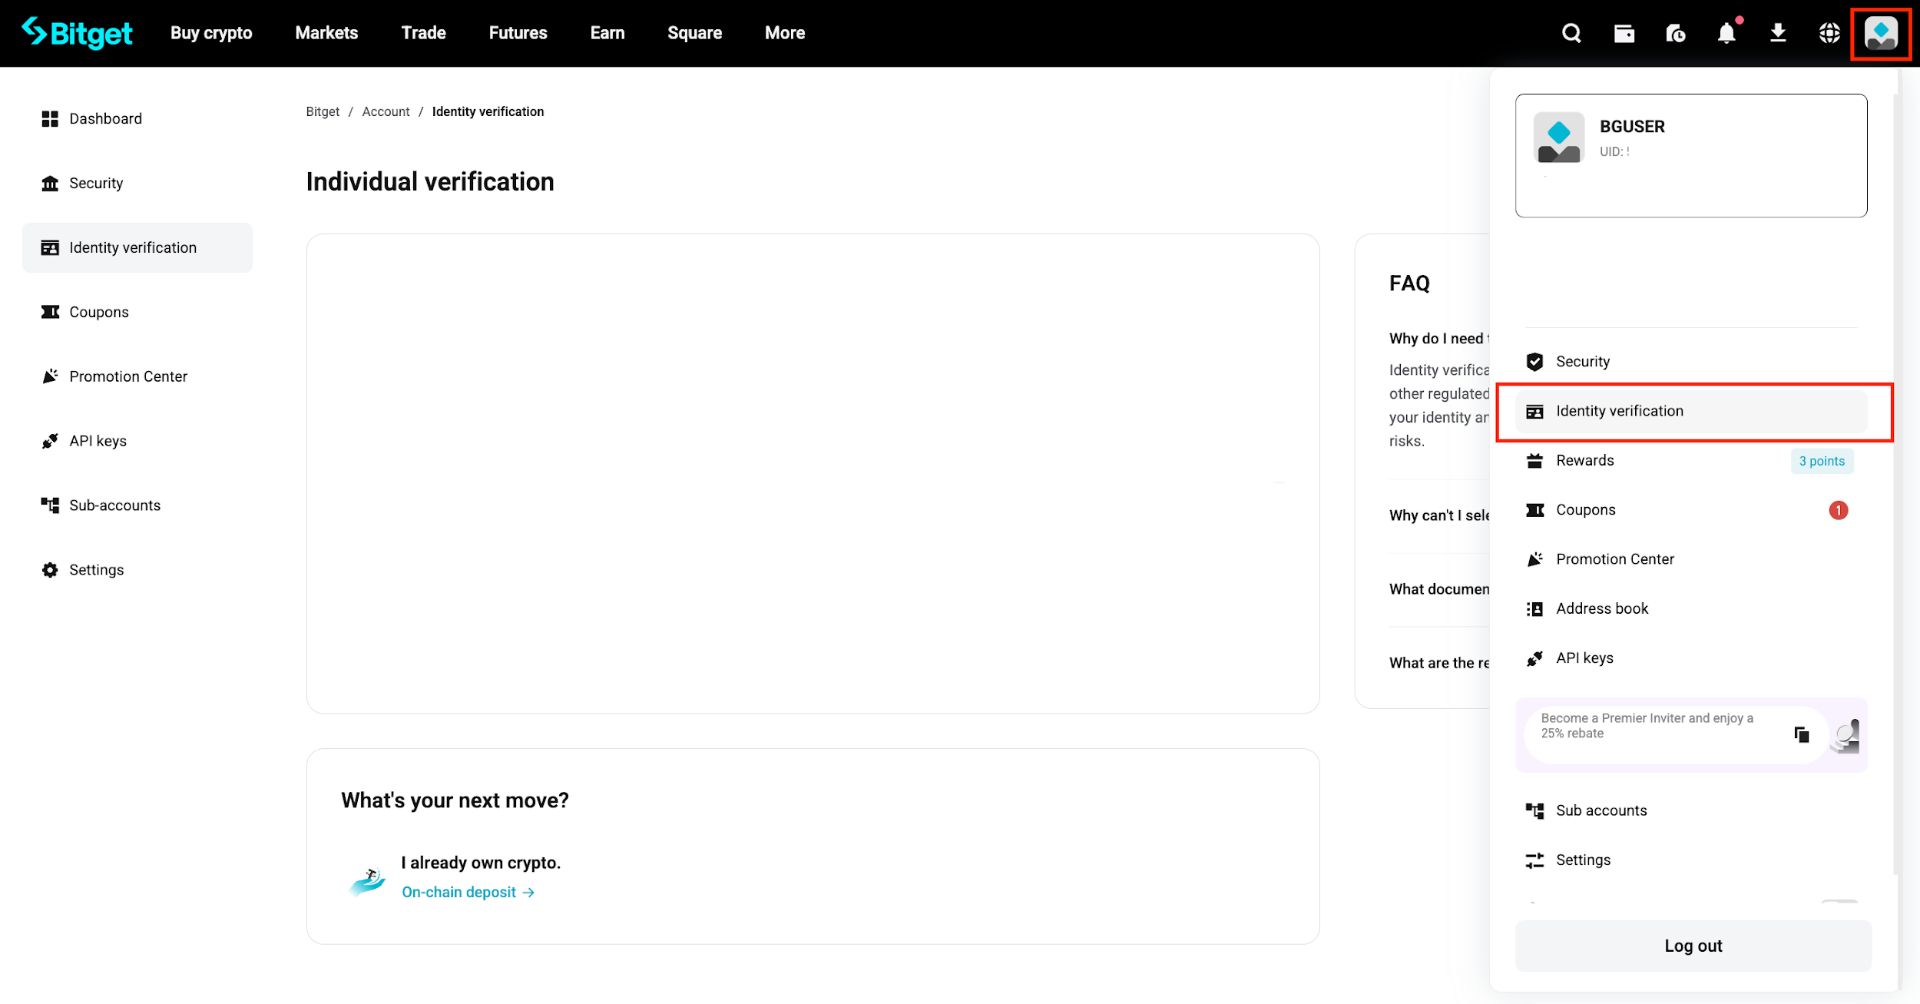The image size is (1920, 1004).
Task: Open notifications bell icon
Action: pos(1727,33)
